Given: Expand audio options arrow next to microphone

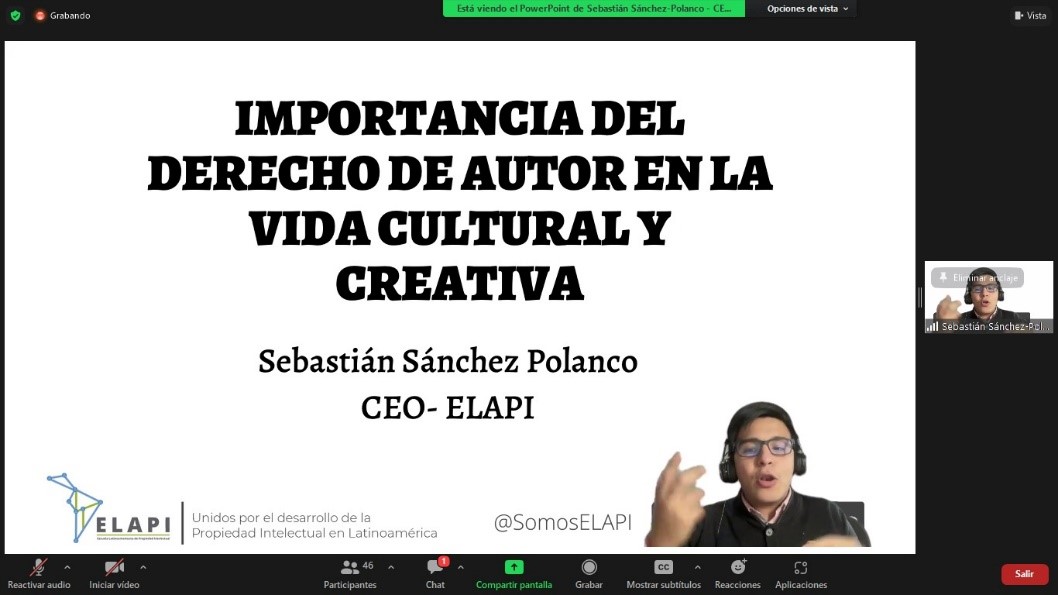Looking at the screenshot, I should pyautogui.click(x=67, y=567).
